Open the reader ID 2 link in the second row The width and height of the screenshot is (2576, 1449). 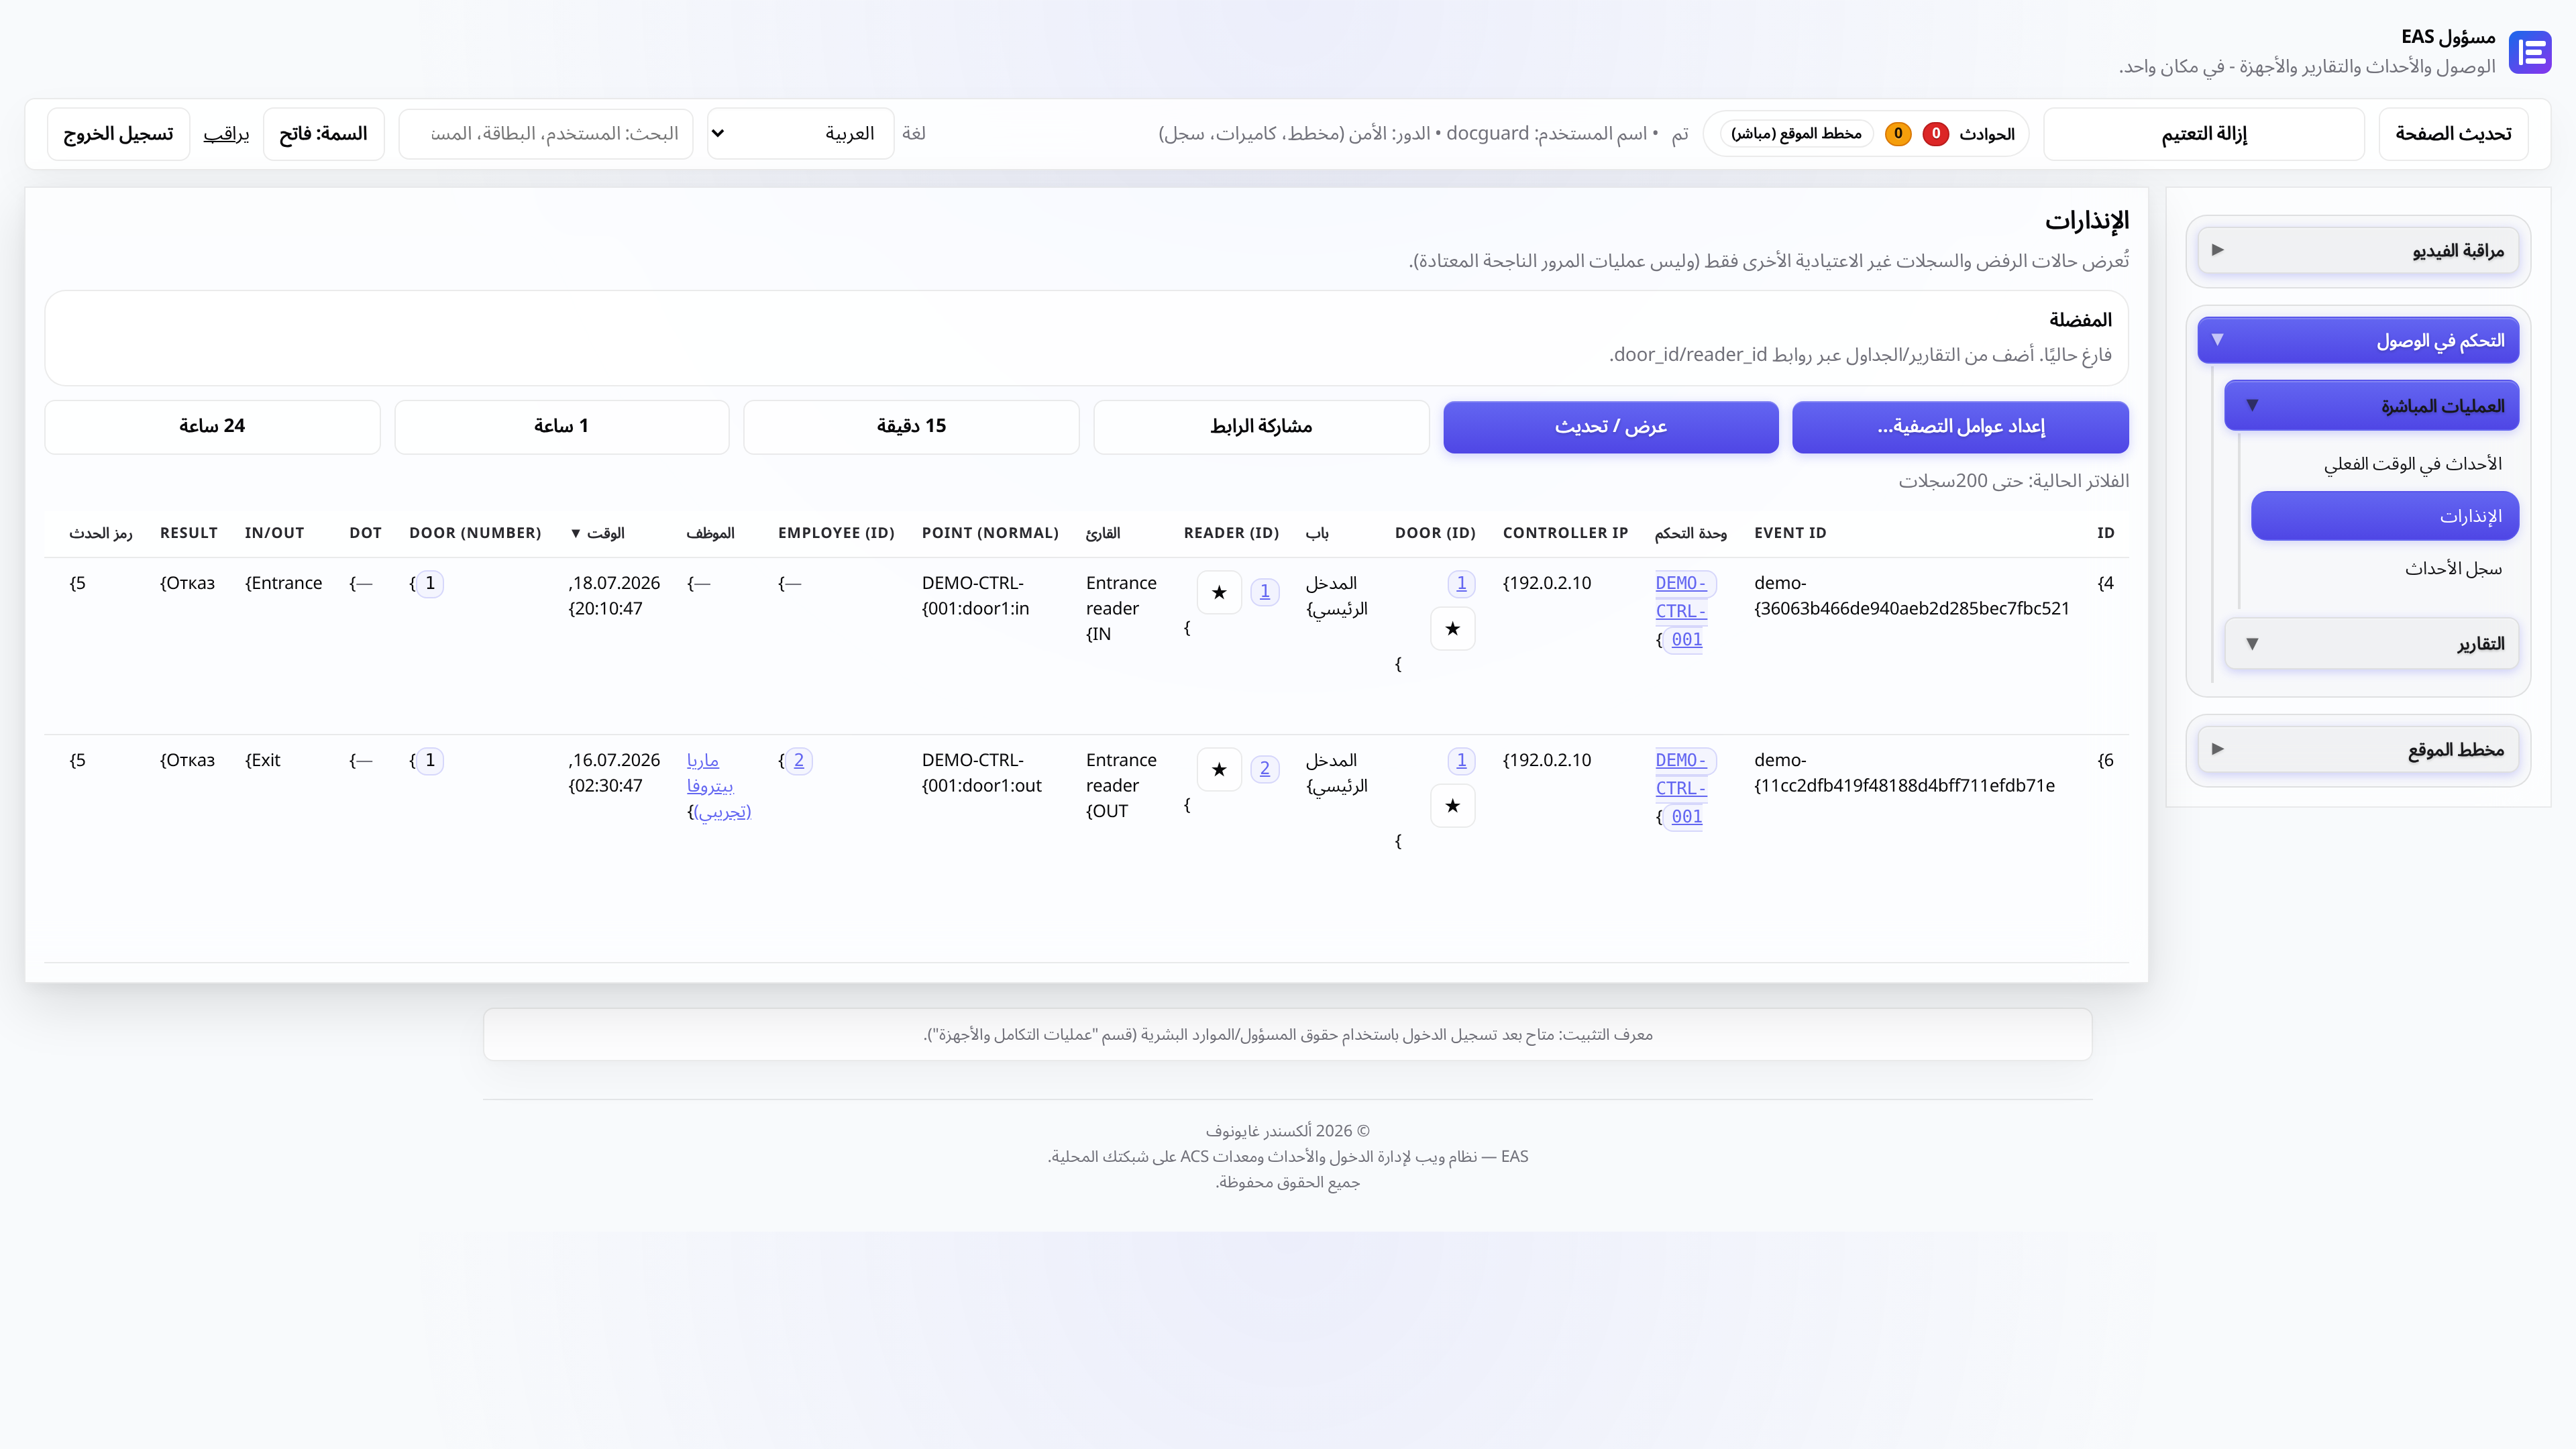[1265, 769]
